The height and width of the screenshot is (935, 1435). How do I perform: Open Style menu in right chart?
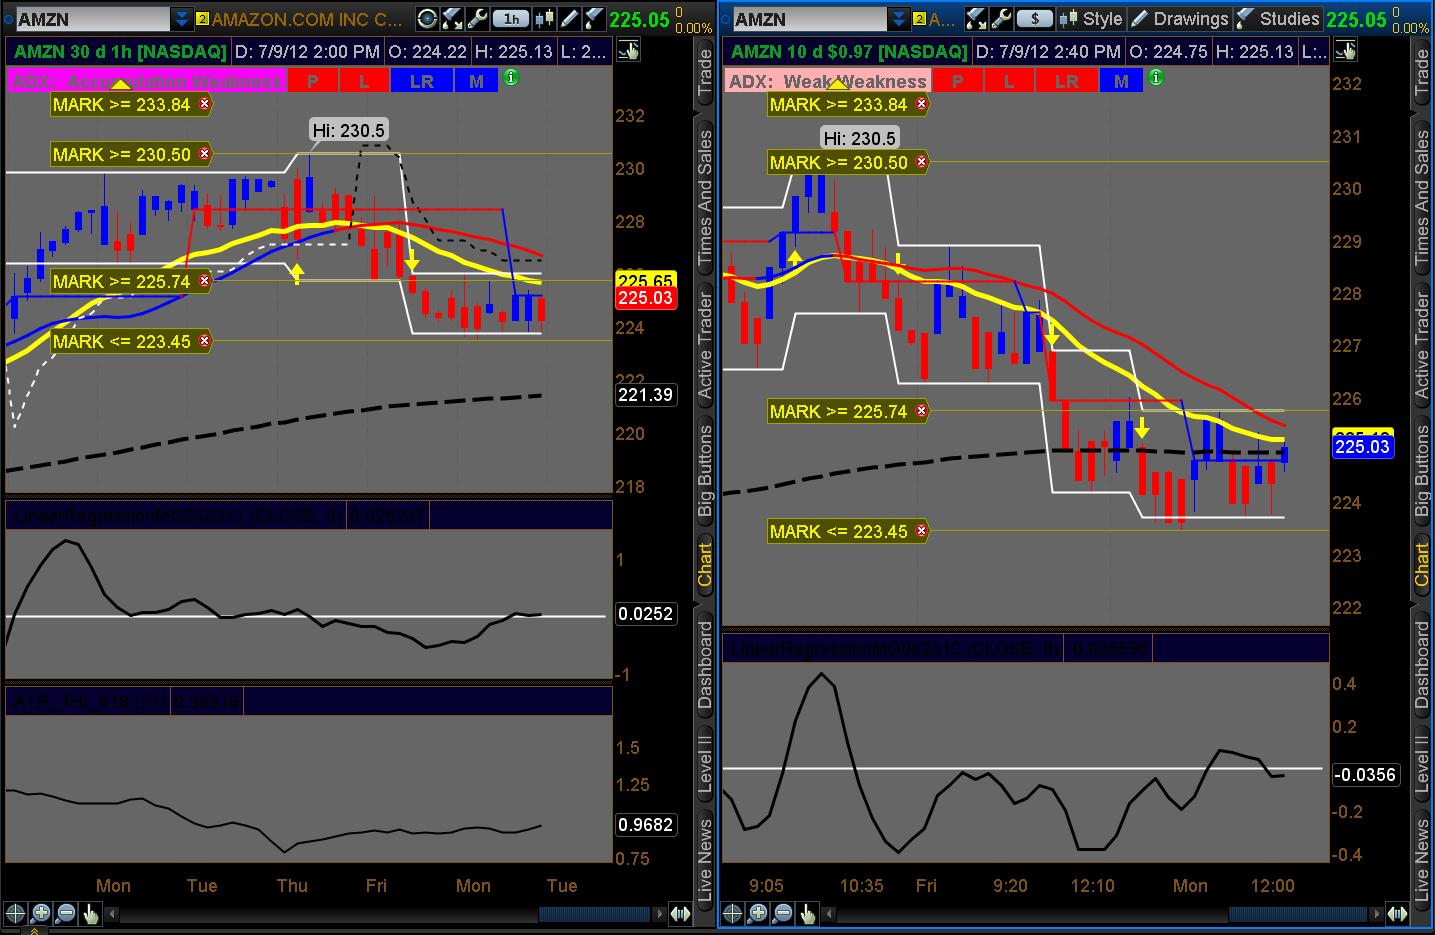pyautogui.click(x=1091, y=18)
